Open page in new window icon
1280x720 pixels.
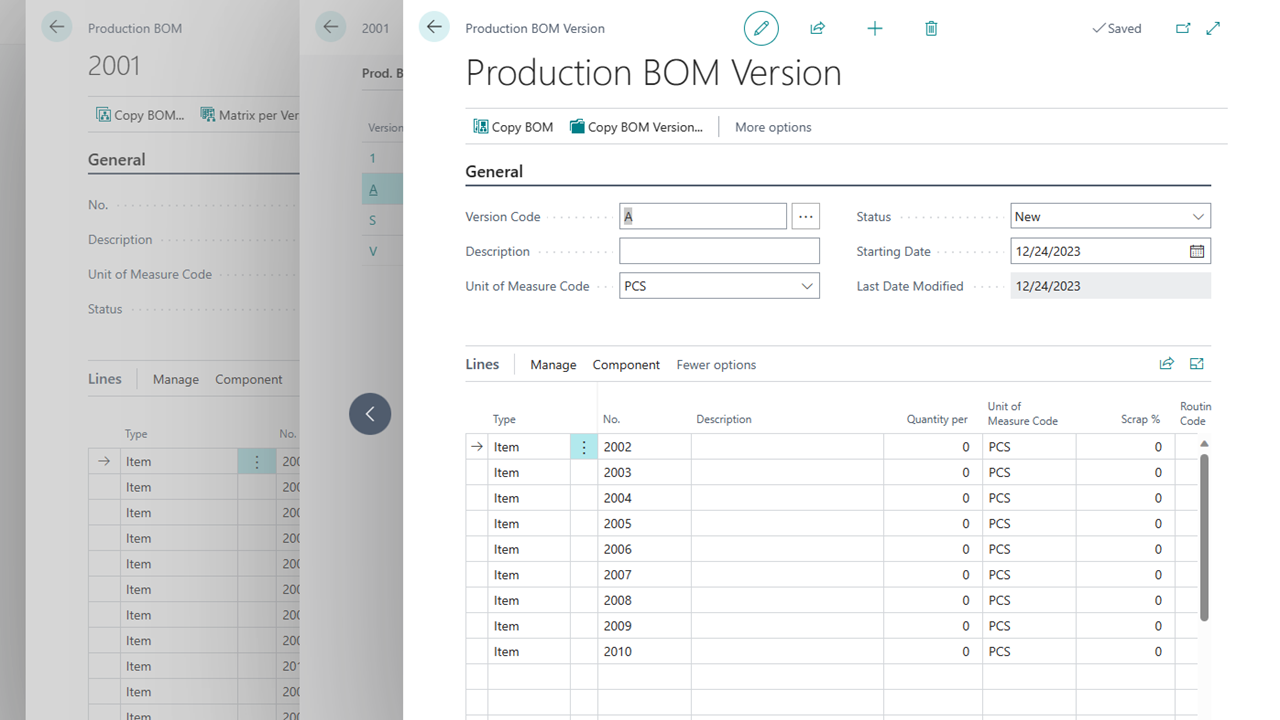[1183, 28]
